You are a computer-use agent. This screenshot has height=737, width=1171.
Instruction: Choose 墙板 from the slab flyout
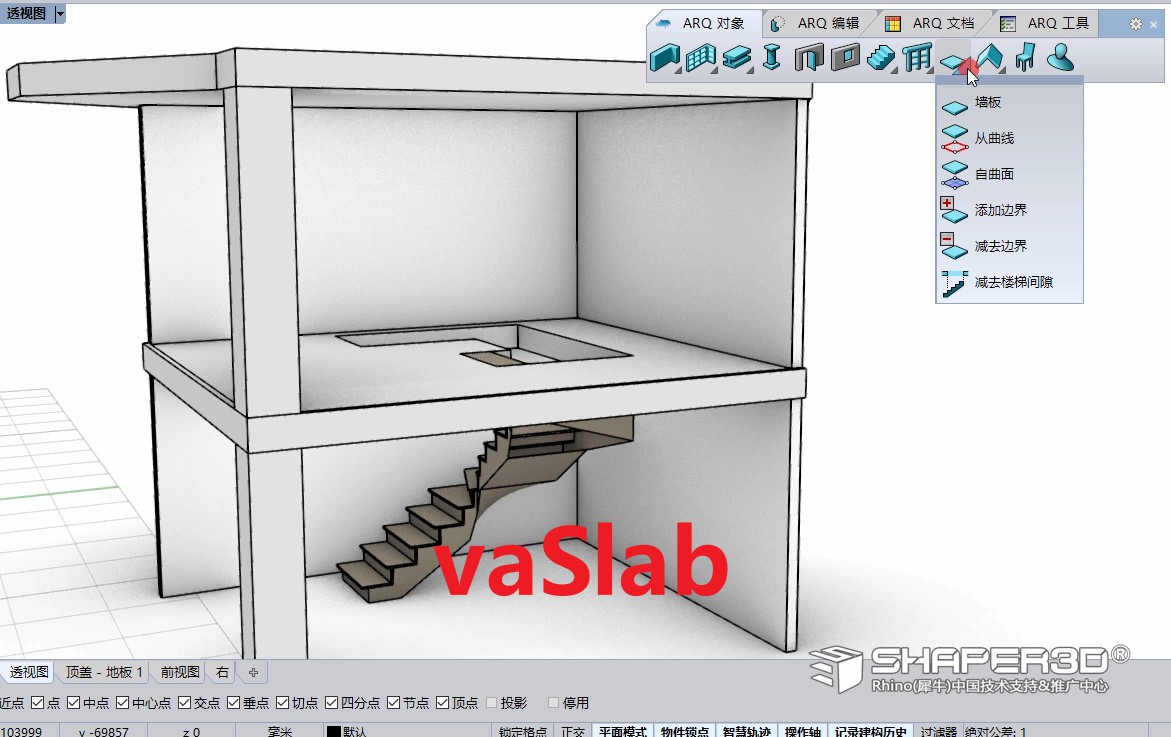1010,102
